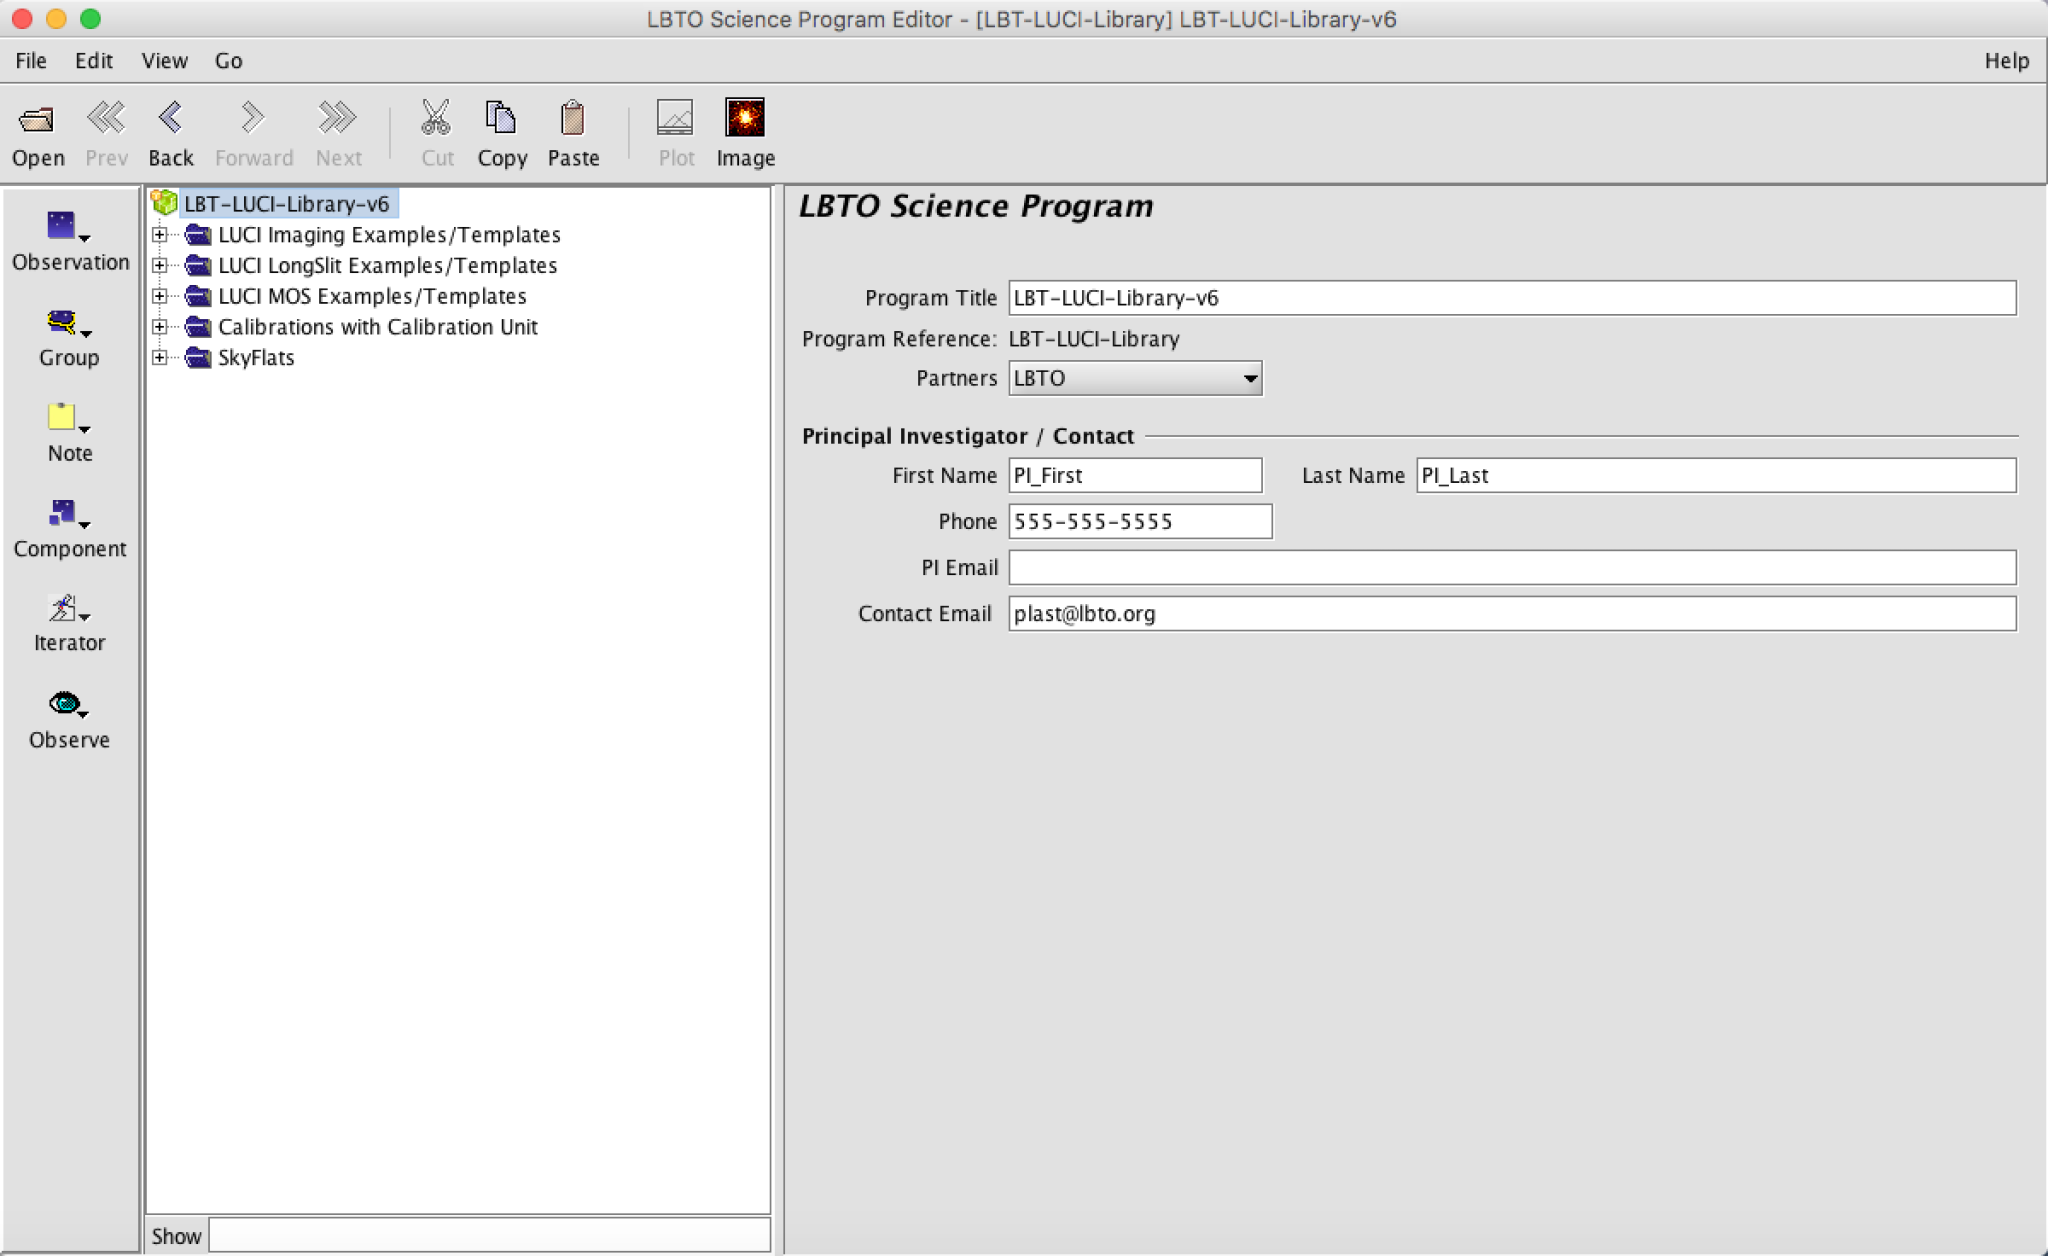Click the Observe eye icon
Screen dimensions: 2048x1256
[65, 703]
